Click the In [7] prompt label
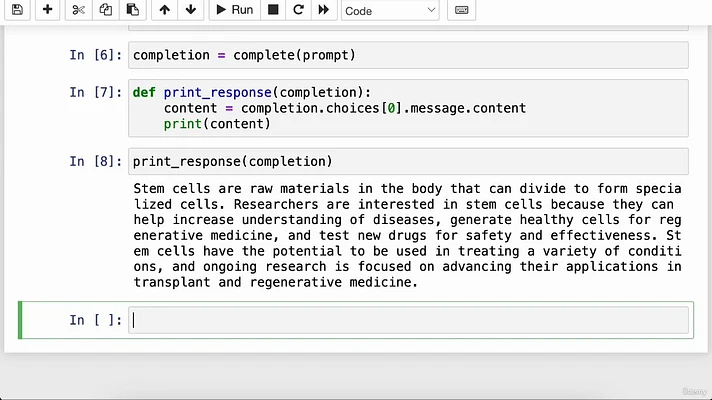Screen dimensions: 712x400 pyautogui.click(x=95, y=92)
